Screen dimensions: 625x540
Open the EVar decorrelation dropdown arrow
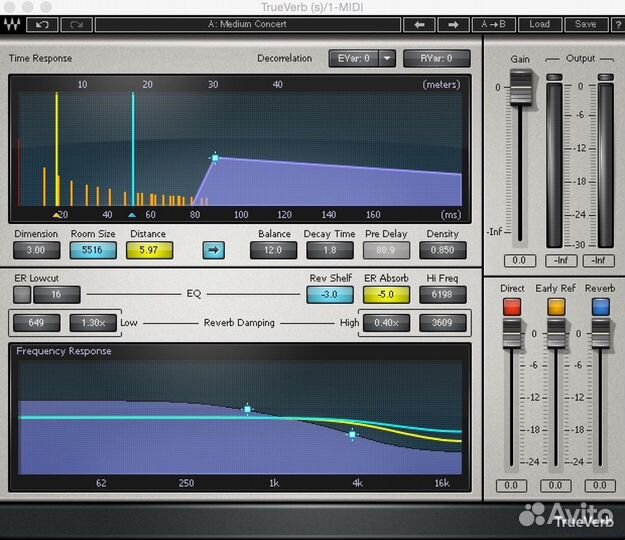click(x=387, y=59)
